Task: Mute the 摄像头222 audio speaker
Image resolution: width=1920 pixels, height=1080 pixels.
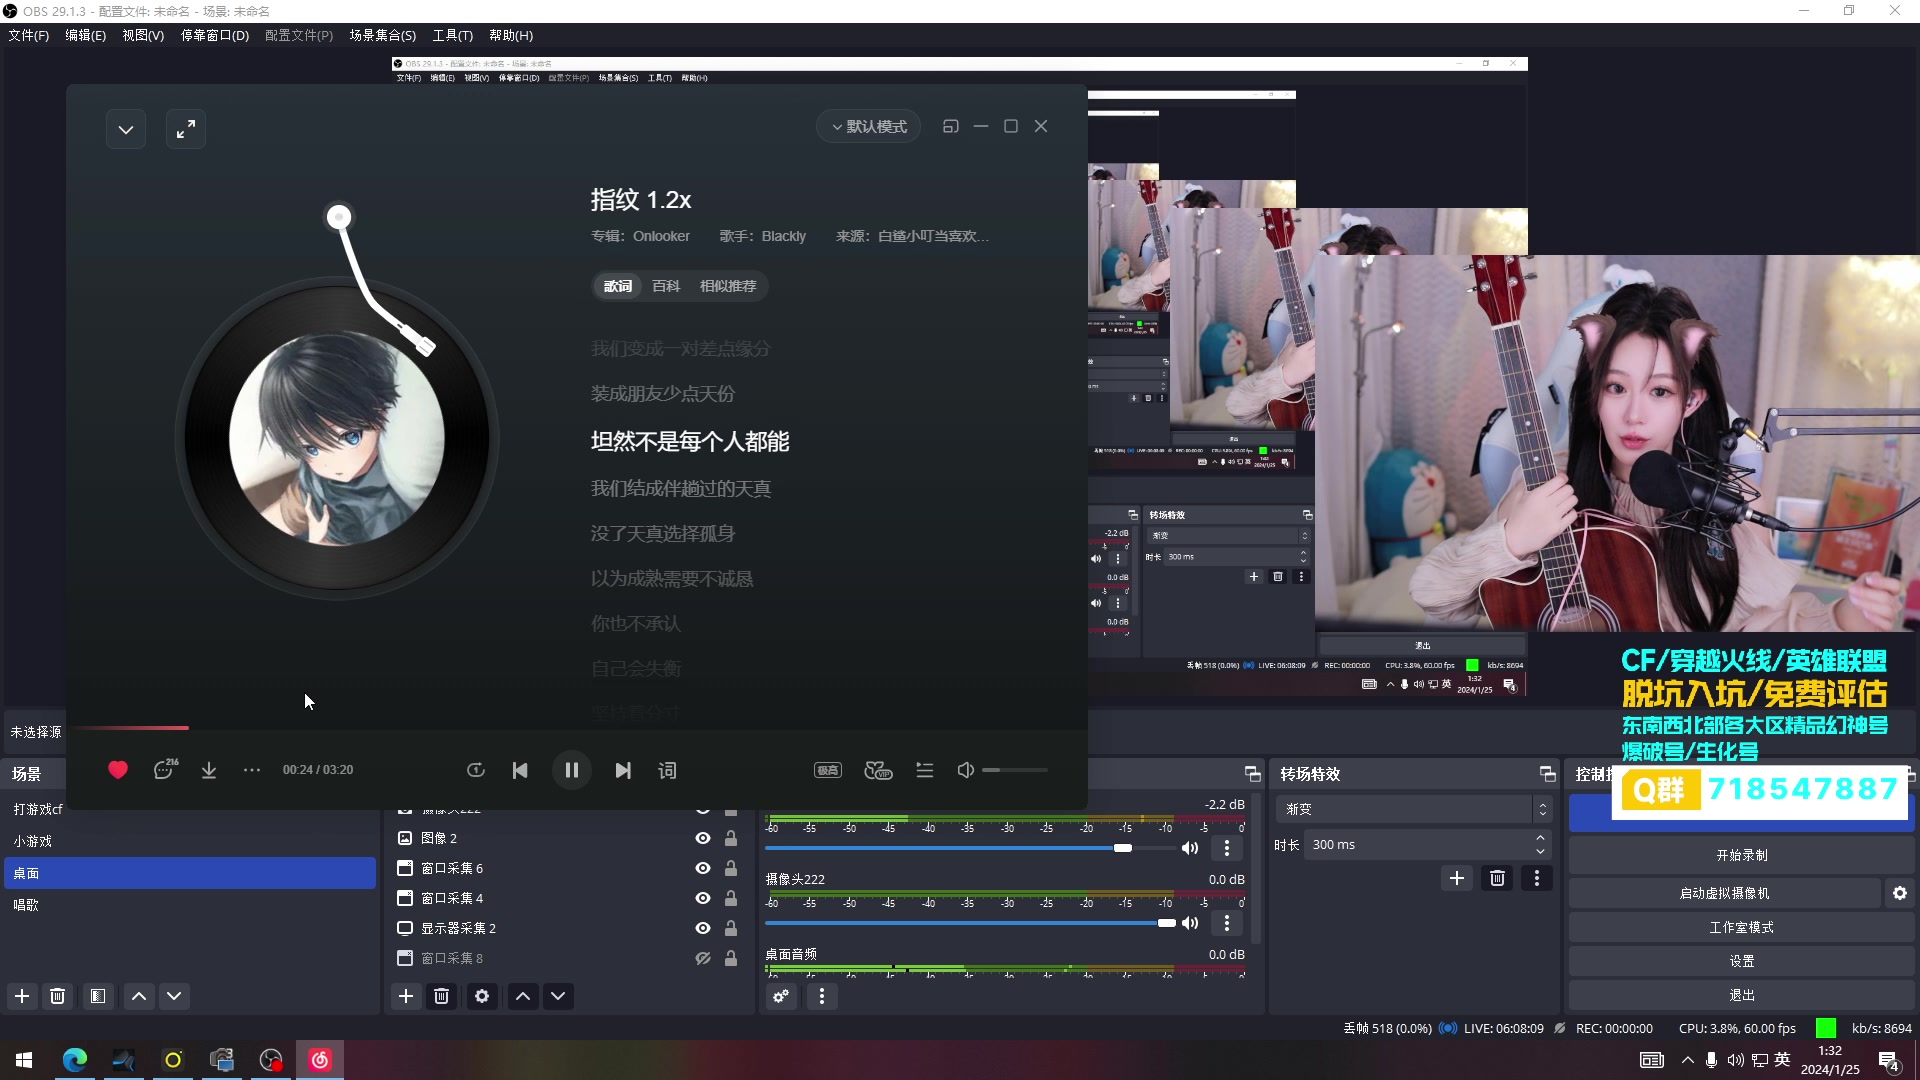Action: pos(1190,923)
